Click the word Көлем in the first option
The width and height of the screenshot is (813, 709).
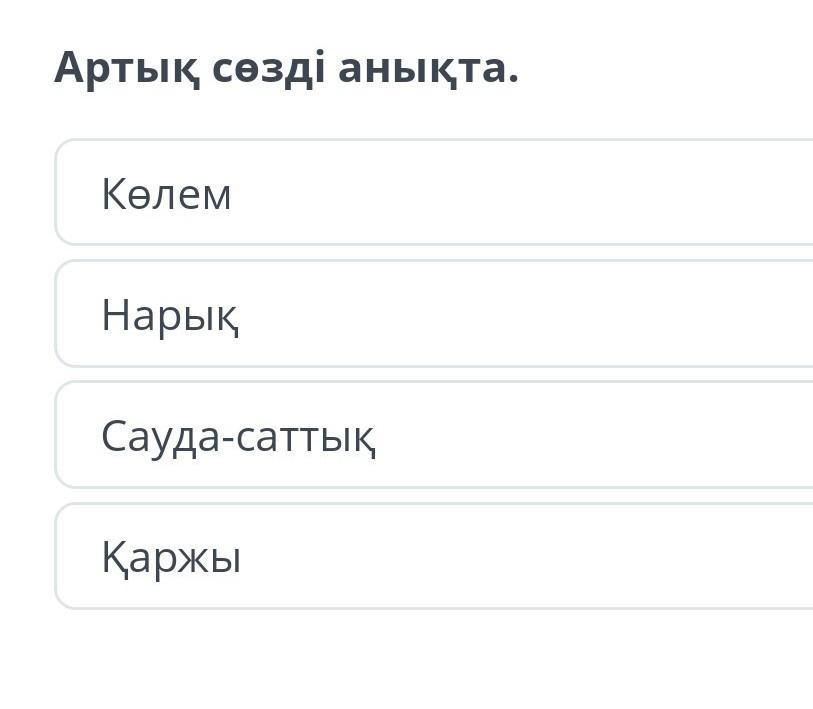tap(166, 194)
